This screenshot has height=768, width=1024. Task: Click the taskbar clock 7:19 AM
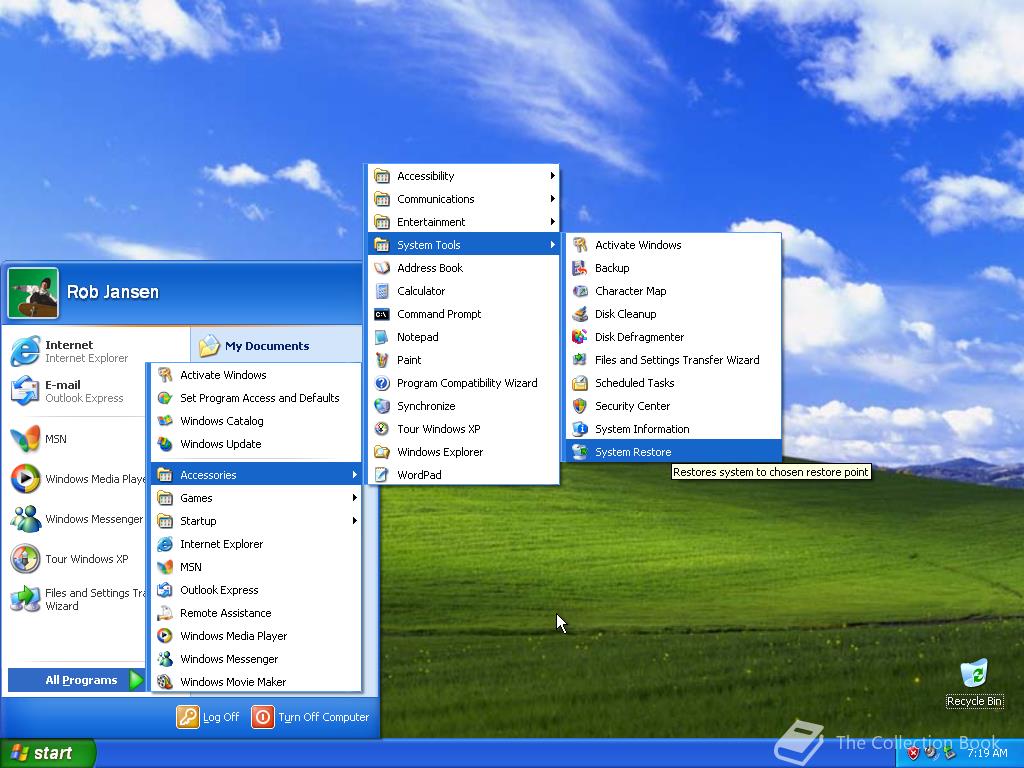pos(987,753)
